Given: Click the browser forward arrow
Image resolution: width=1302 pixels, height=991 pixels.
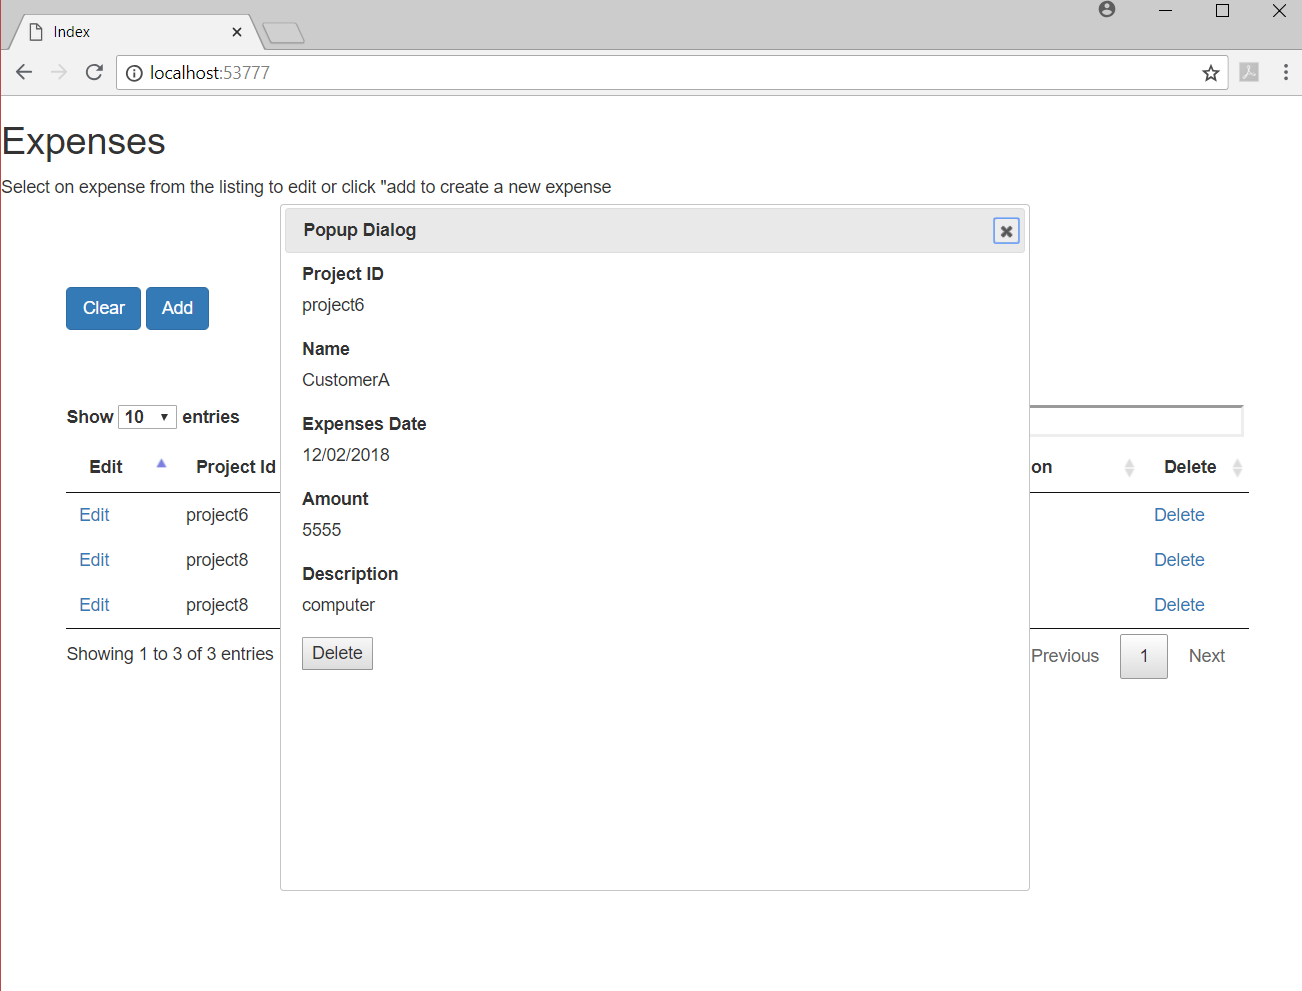Looking at the screenshot, I should coord(58,72).
